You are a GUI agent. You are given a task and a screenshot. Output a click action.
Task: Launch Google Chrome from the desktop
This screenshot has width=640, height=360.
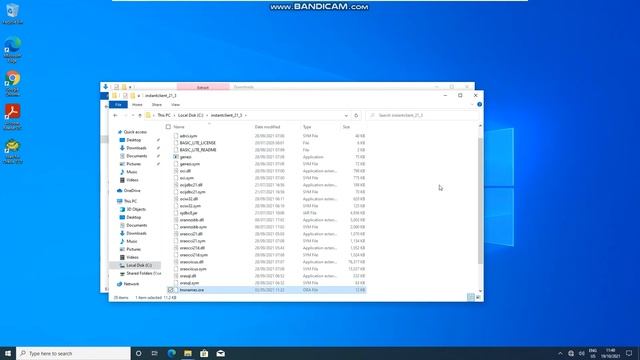pyautogui.click(x=13, y=83)
